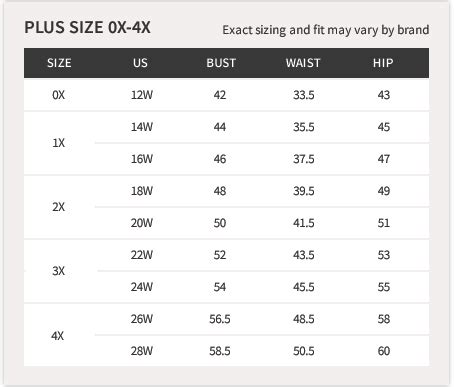The width and height of the screenshot is (454, 387).
Task: Click the sizing may vary by brand note
Action: pyautogui.click(x=326, y=30)
